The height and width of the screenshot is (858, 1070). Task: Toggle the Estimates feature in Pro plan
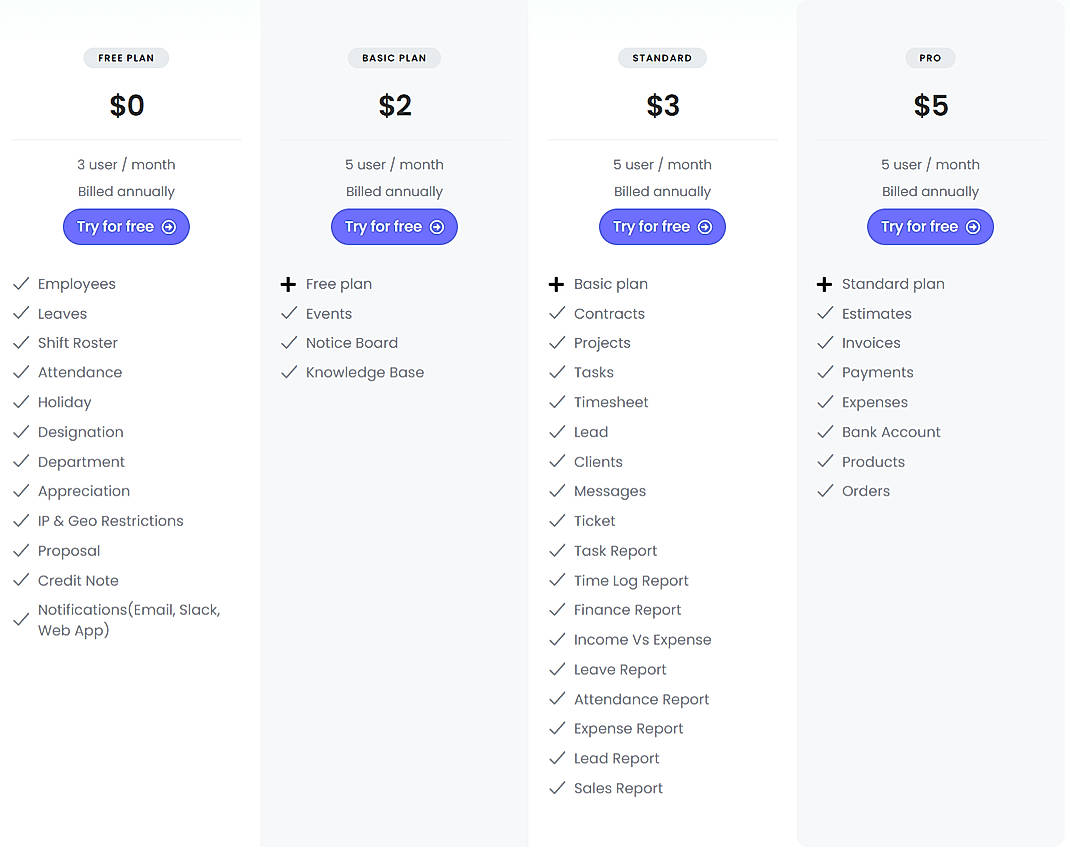(877, 313)
